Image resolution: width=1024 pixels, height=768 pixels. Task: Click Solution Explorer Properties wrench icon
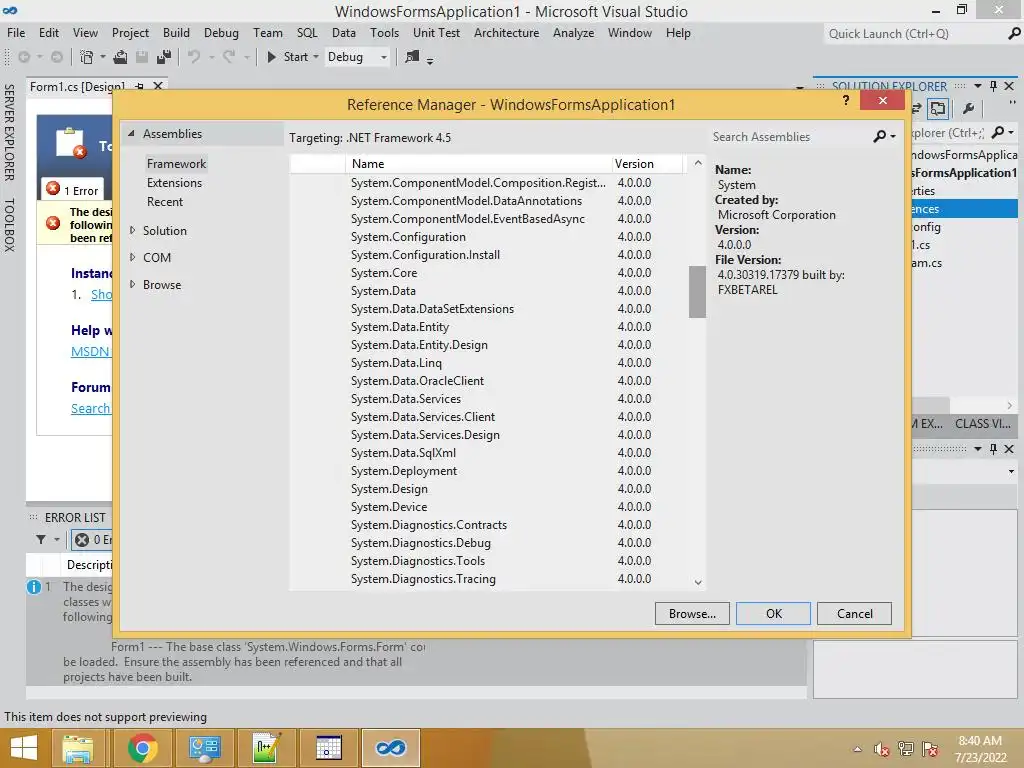click(x=968, y=108)
